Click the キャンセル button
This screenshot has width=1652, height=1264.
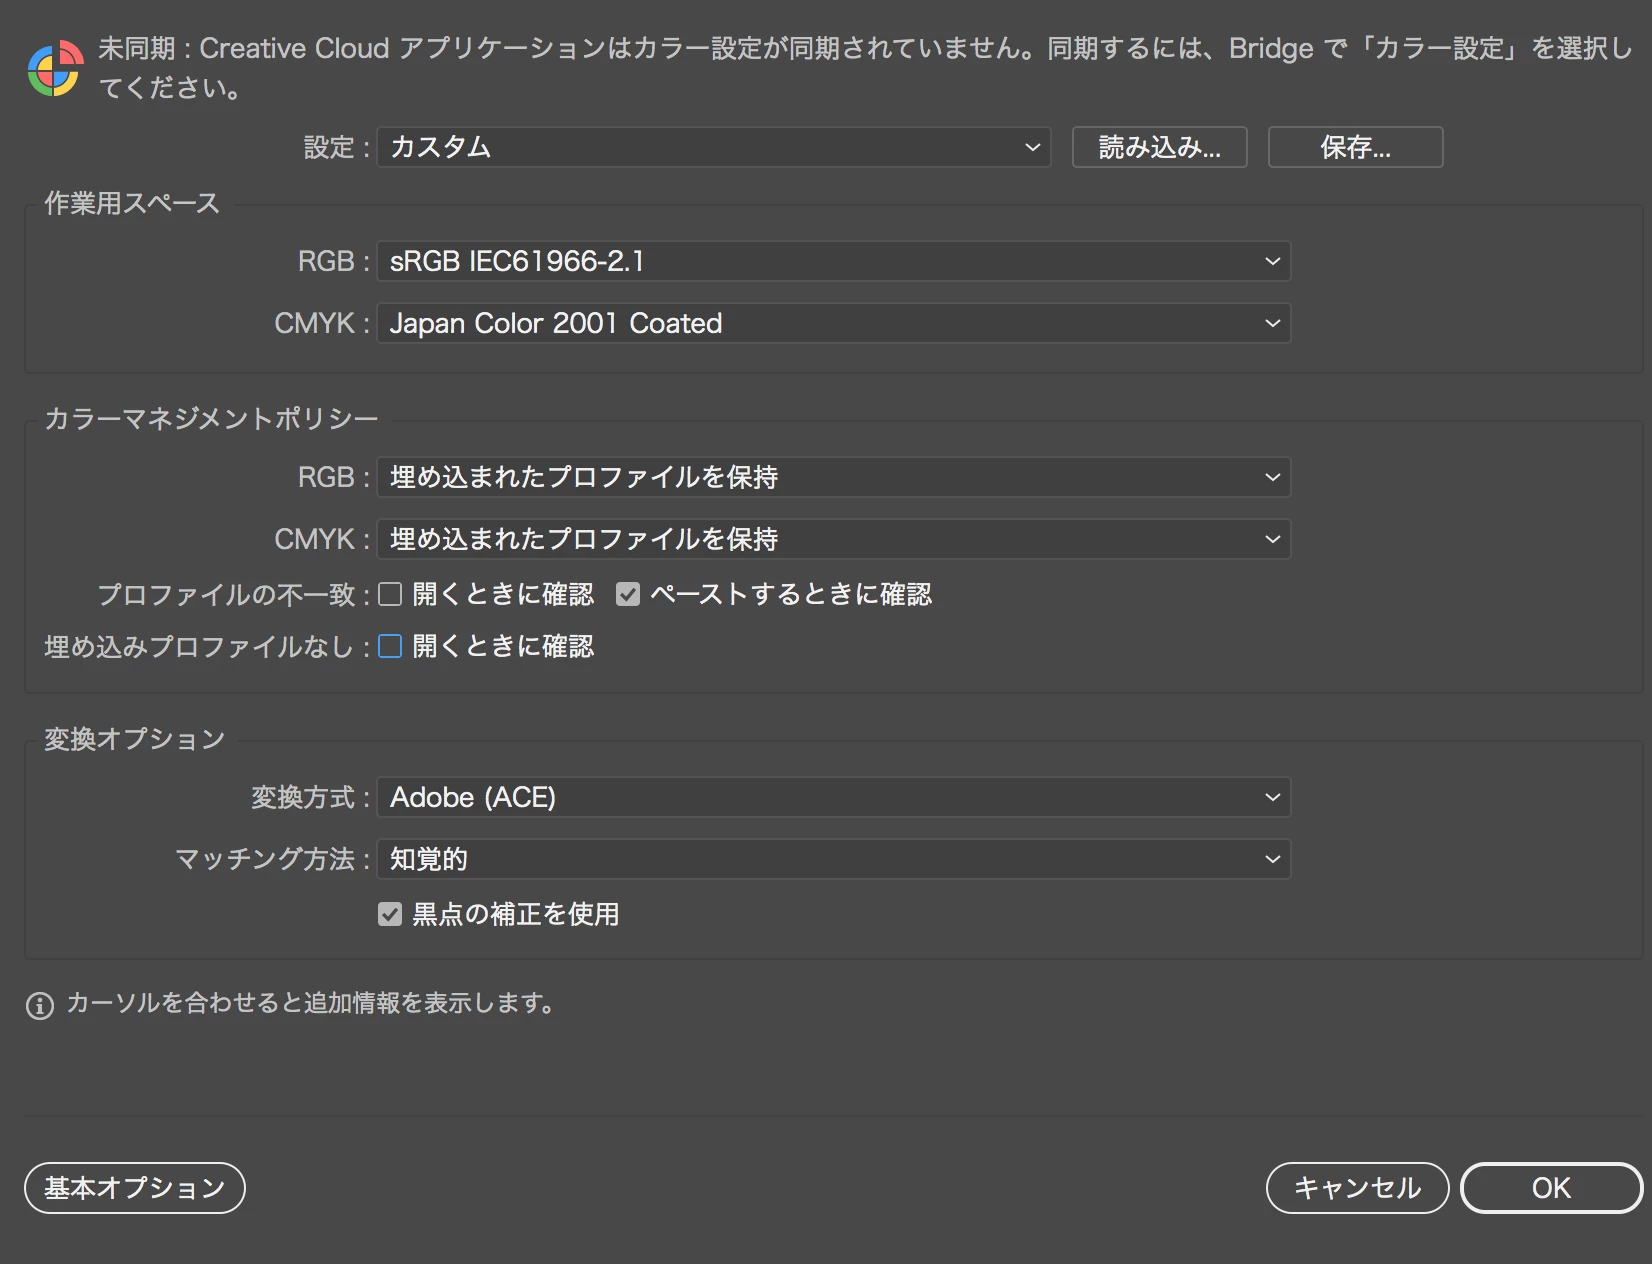(x=1357, y=1188)
